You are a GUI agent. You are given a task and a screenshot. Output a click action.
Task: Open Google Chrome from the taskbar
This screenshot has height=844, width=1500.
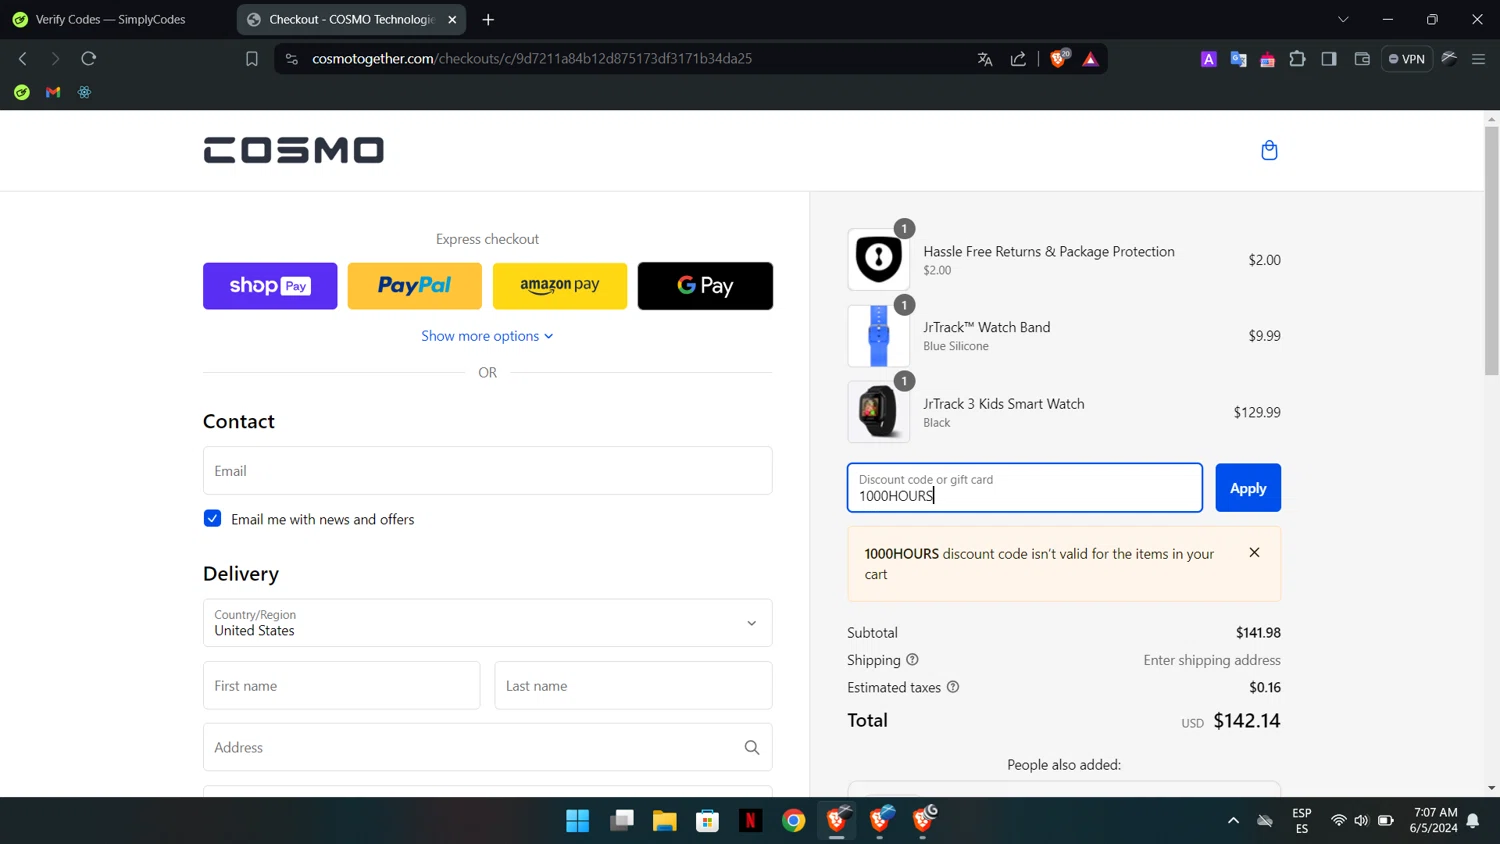[x=794, y=821]
